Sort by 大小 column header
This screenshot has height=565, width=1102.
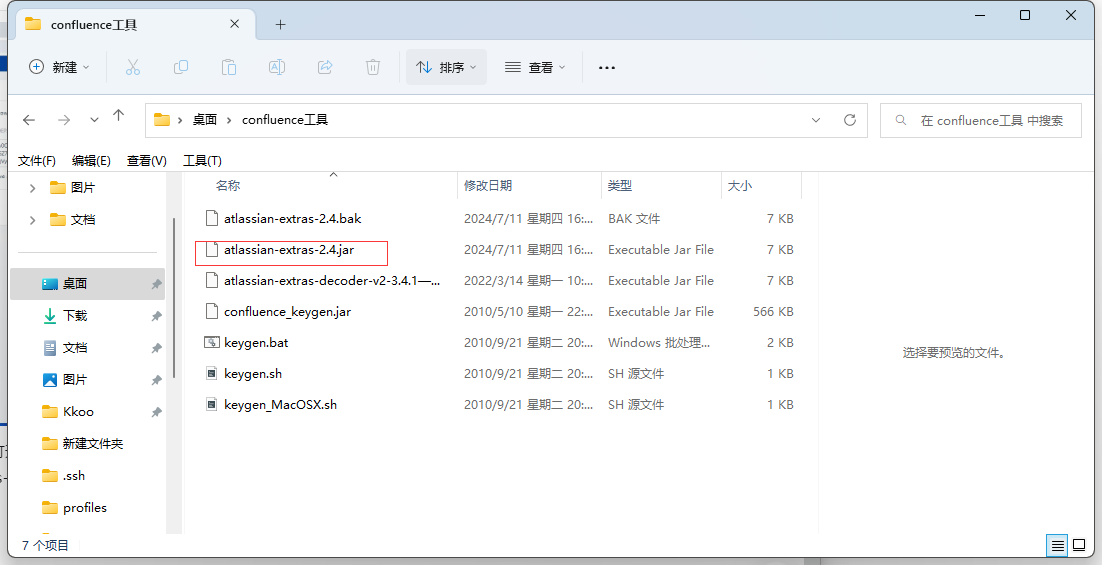point(739,186)
